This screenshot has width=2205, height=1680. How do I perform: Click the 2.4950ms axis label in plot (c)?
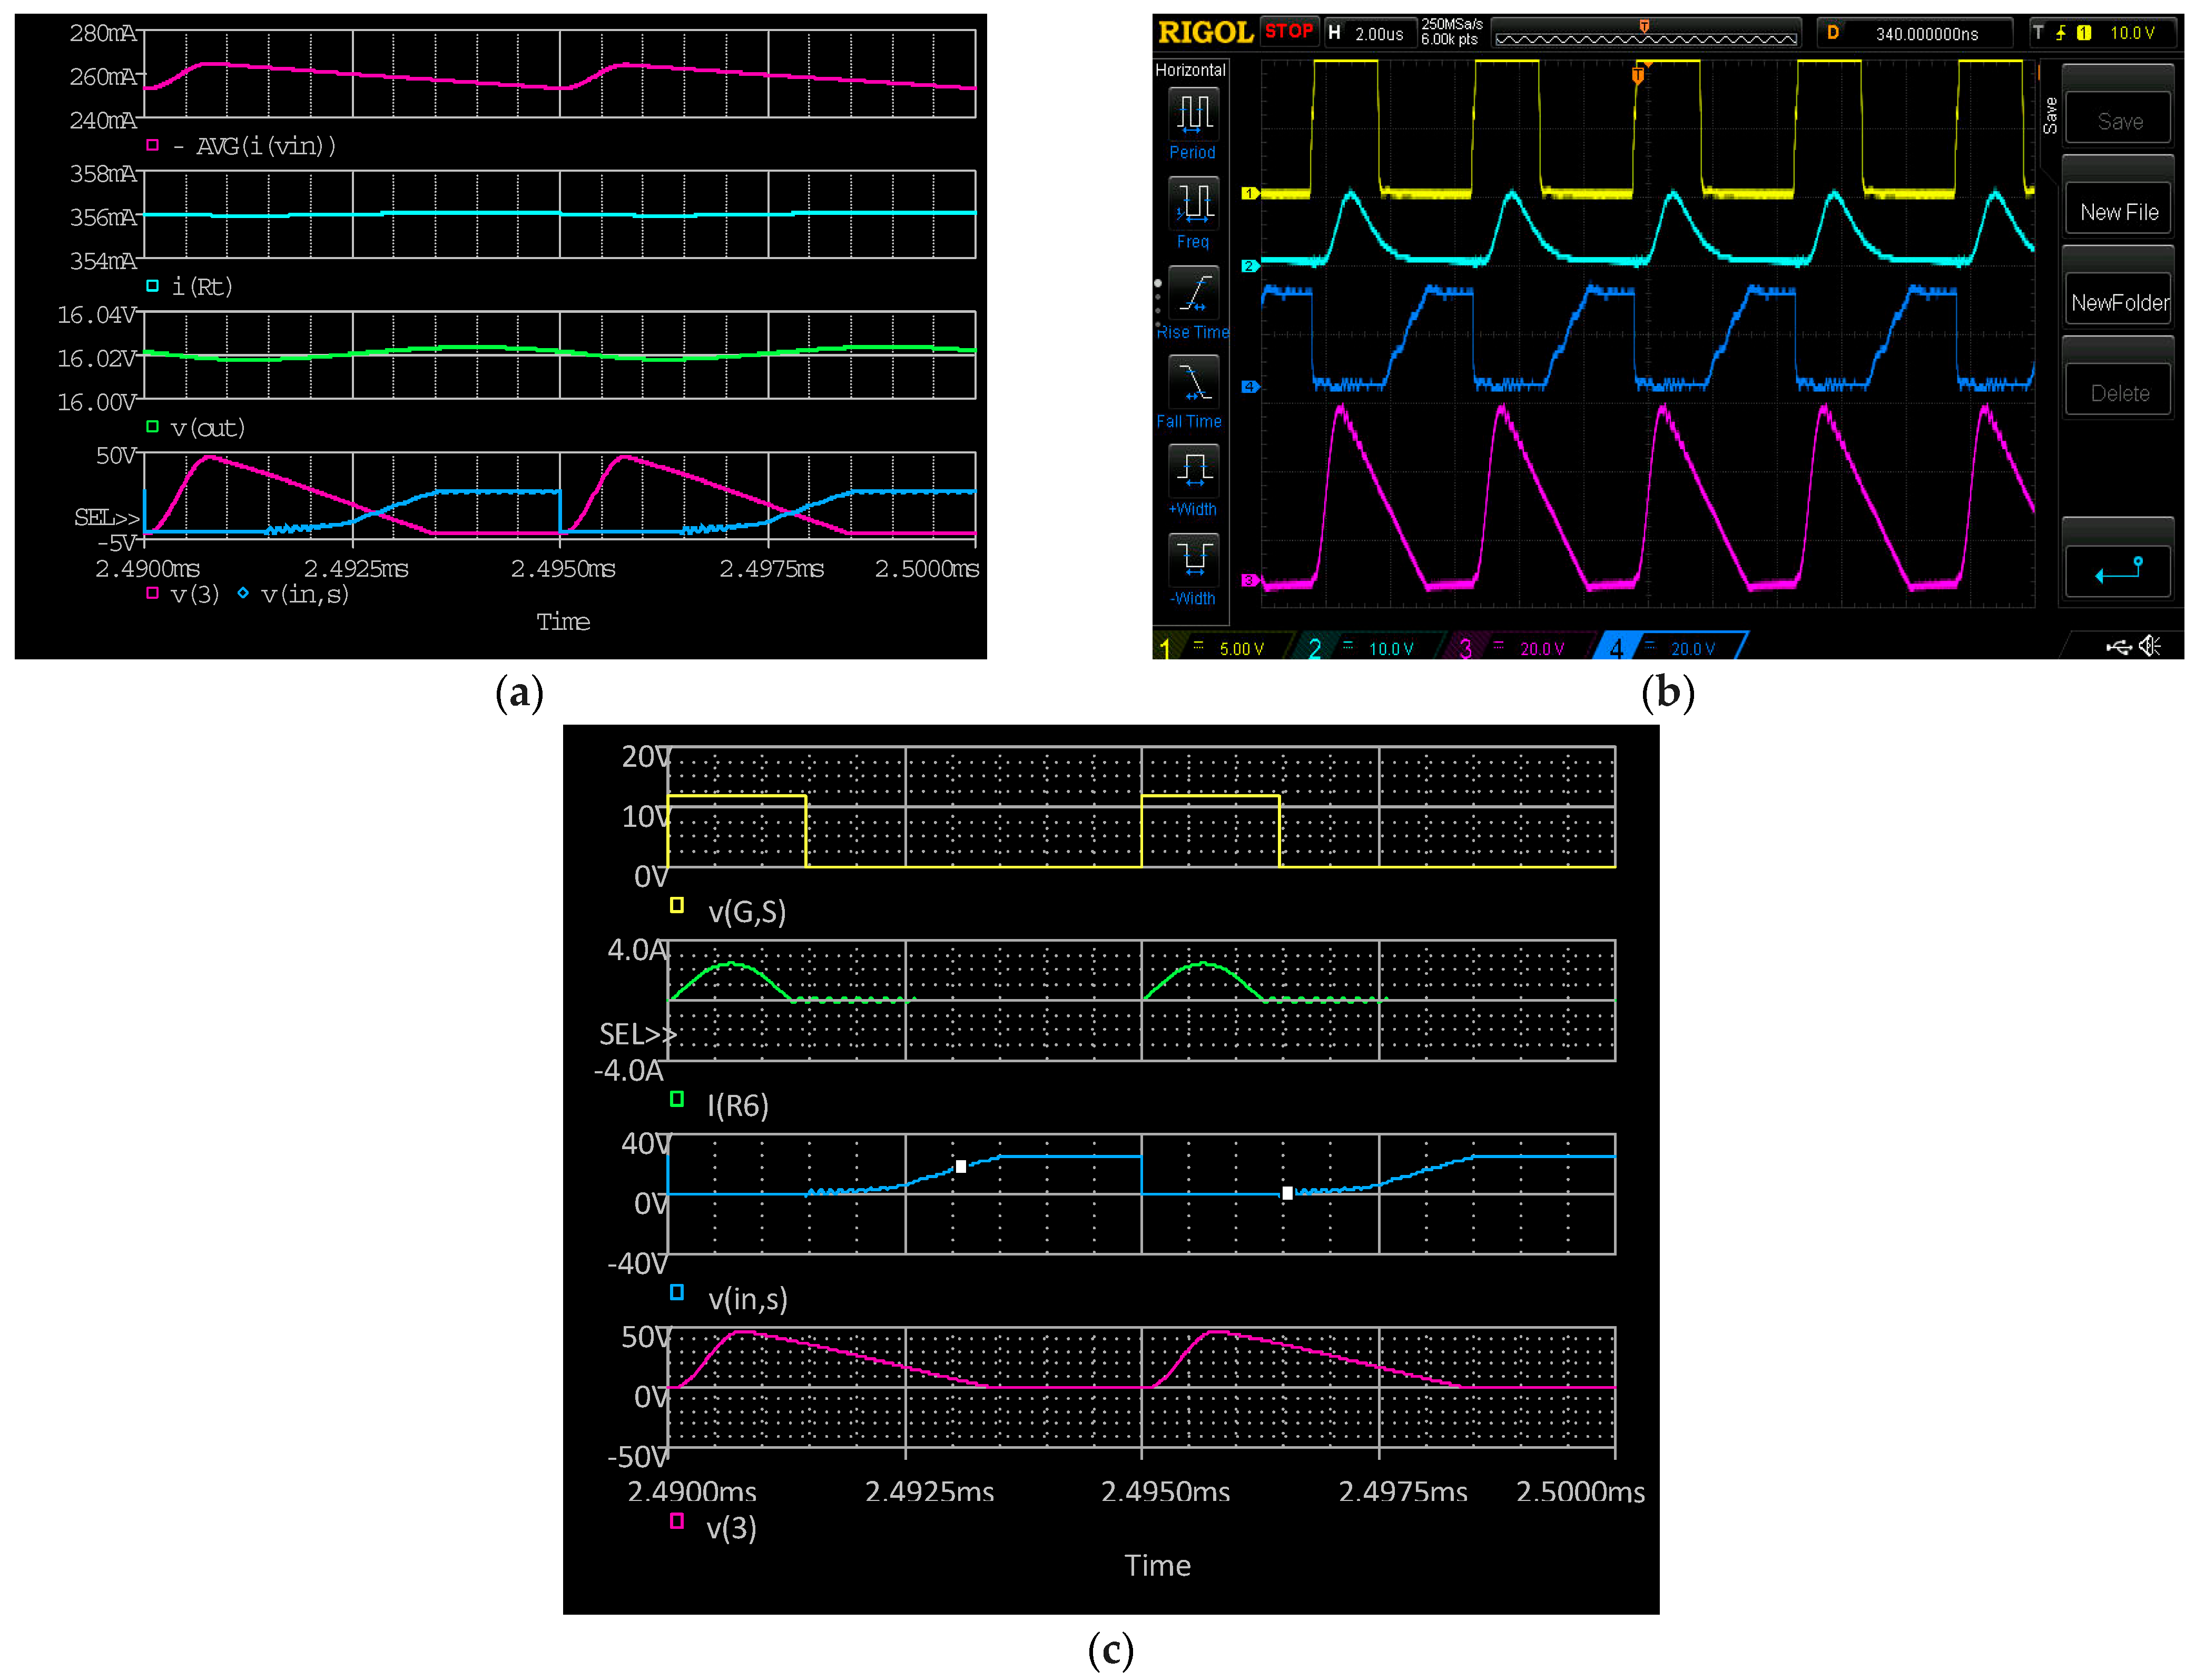(x=1165, y=1492)
